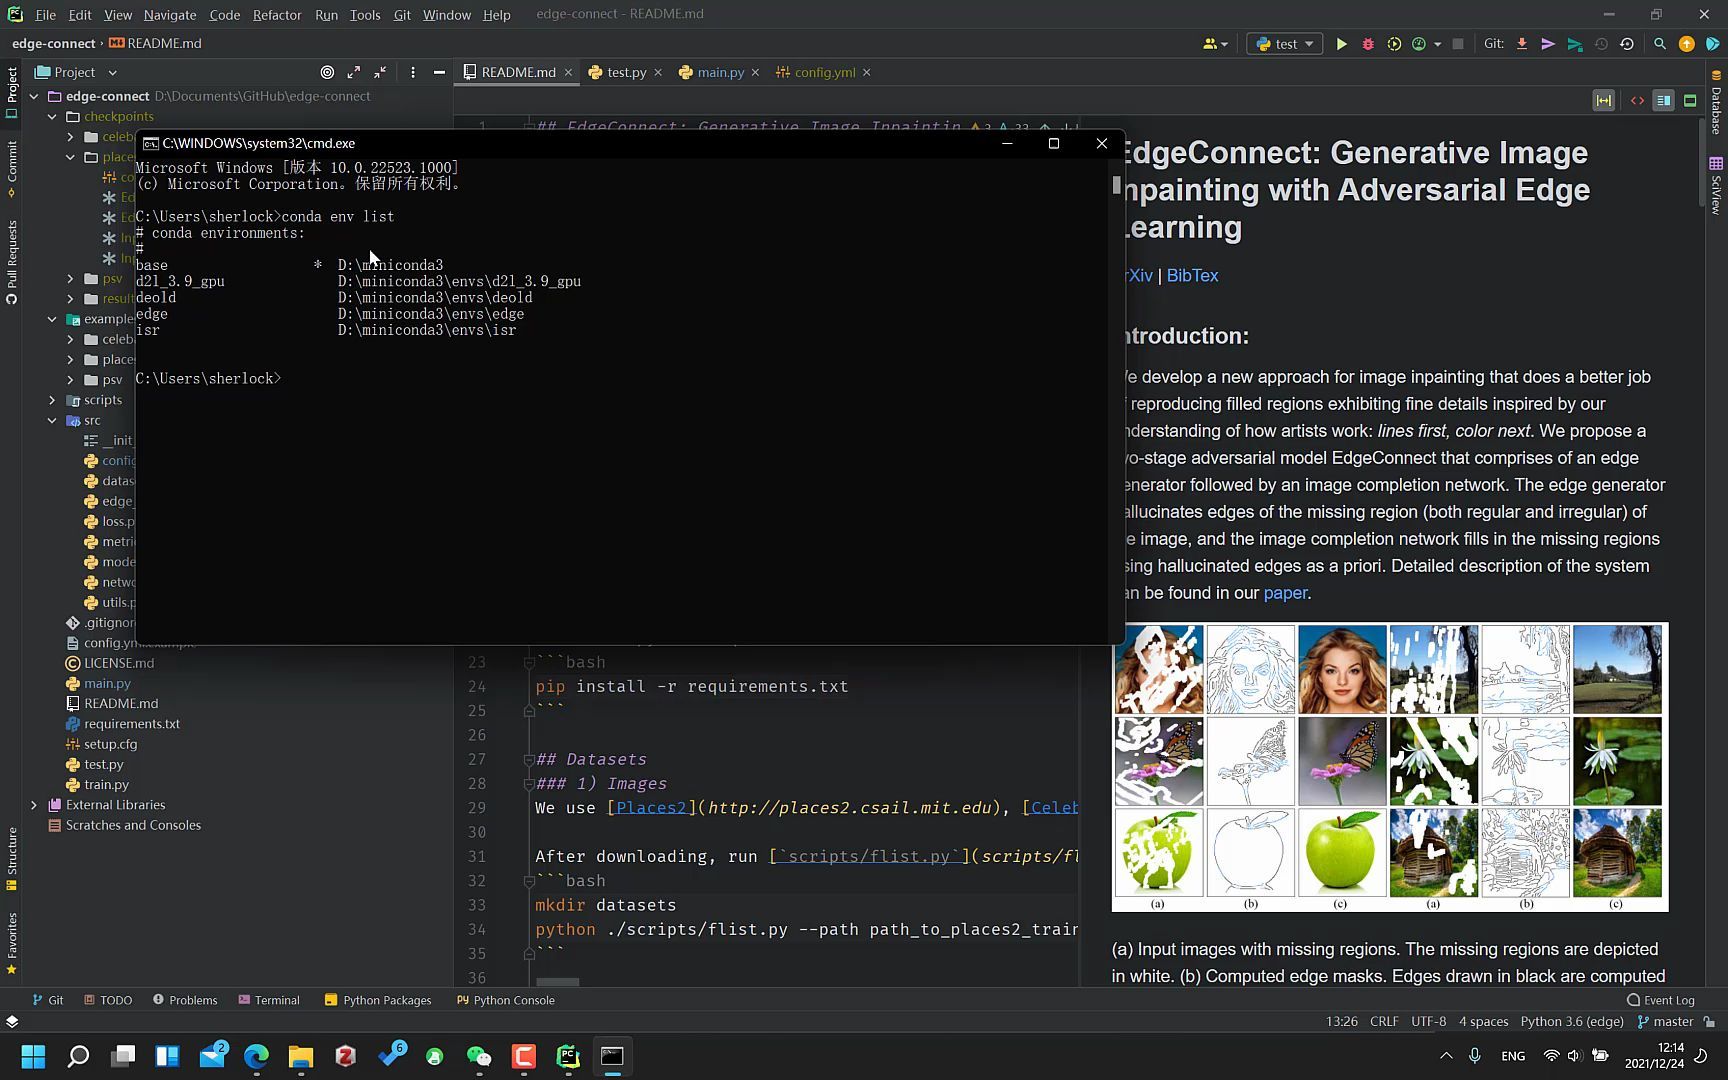
Task: Toggle tool window bars at bottom-left
Action: 12,1021
